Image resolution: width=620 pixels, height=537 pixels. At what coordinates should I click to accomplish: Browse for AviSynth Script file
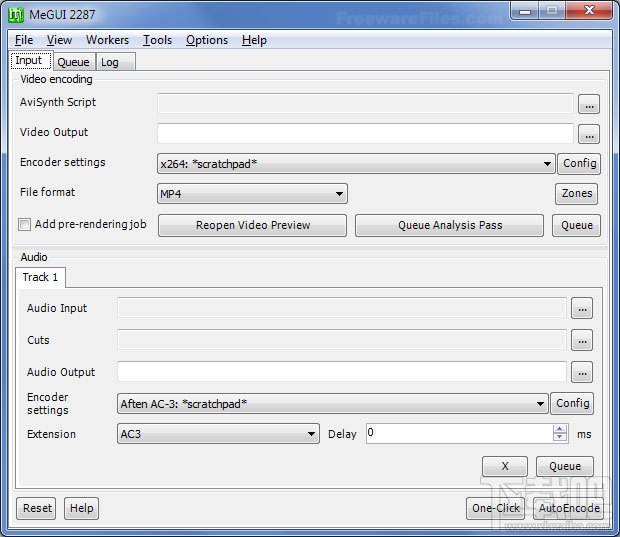point(589,104)
